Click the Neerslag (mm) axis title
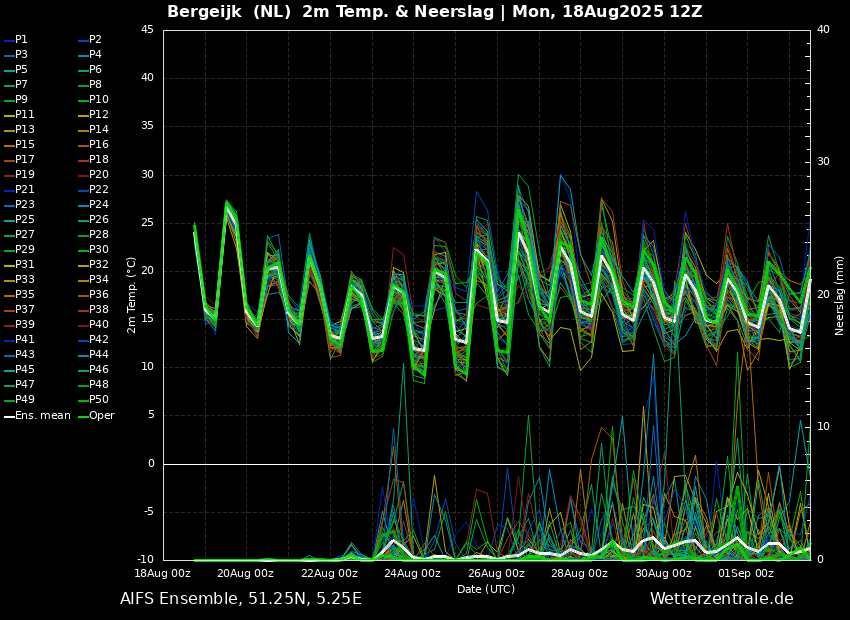The width and height of the screenshot is (850, 620). pos(839,295)
